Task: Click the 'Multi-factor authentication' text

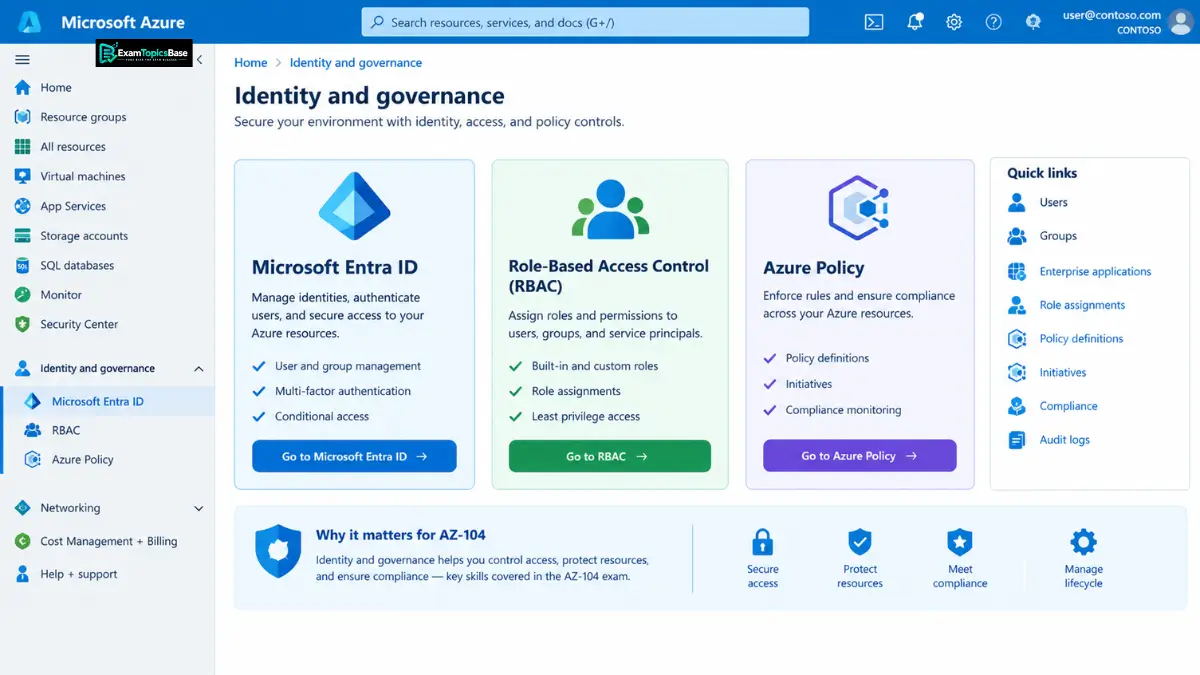Action: click(343, 391)
